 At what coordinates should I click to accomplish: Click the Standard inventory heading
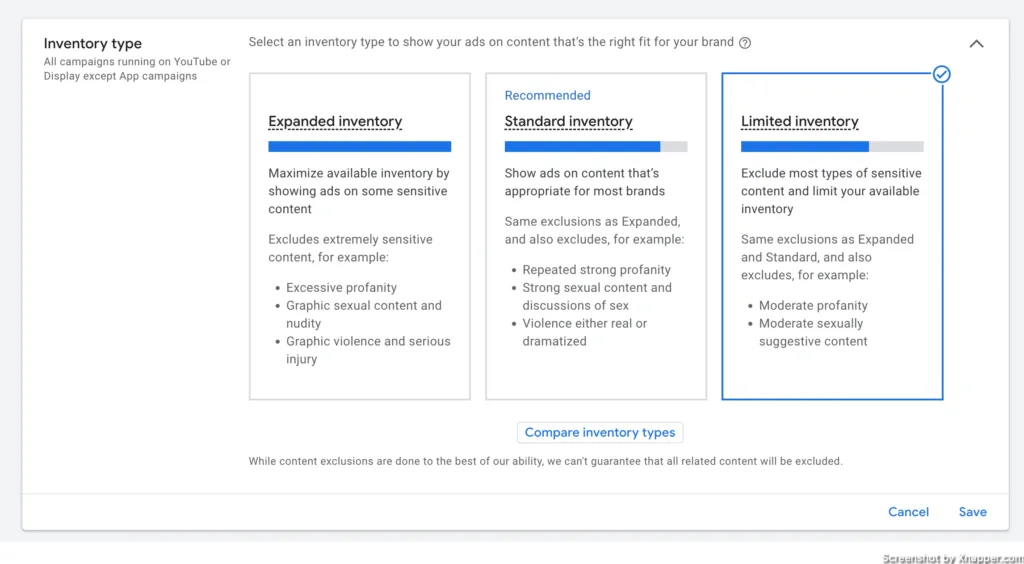569,121
